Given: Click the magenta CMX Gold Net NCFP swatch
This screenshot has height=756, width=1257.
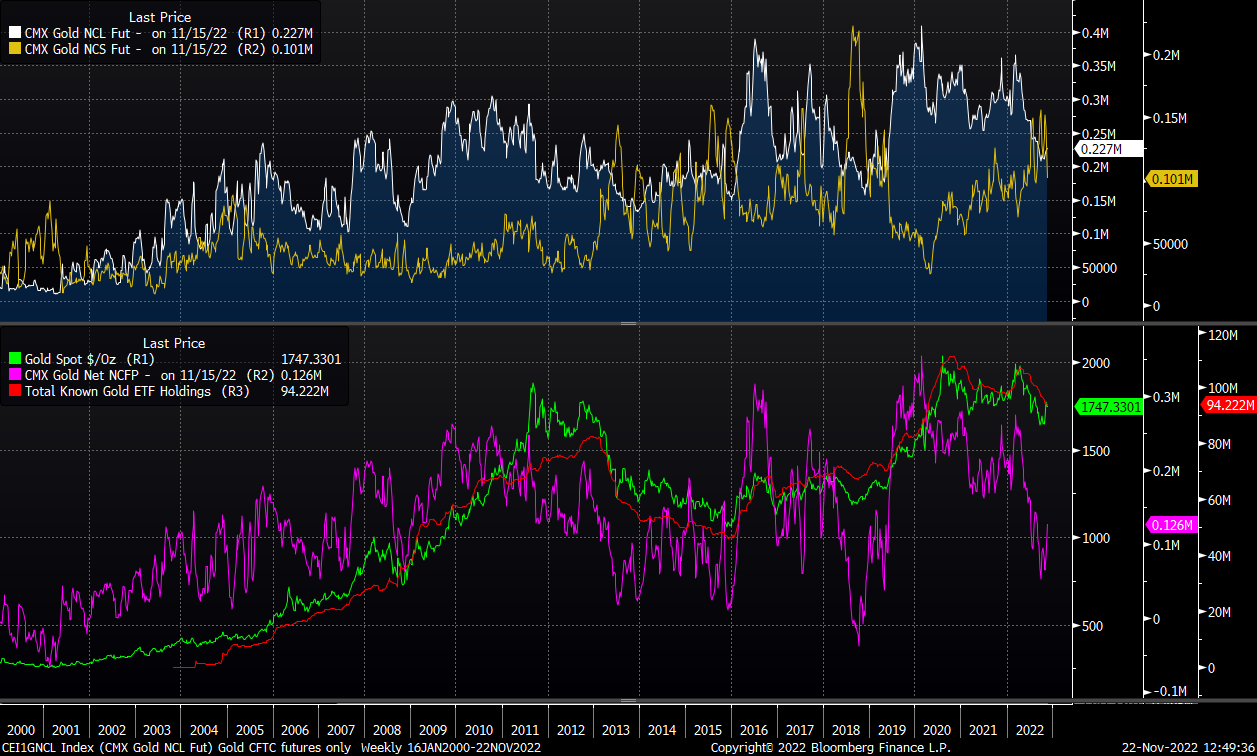Looking at the screenshot, I should pos(14,375).
